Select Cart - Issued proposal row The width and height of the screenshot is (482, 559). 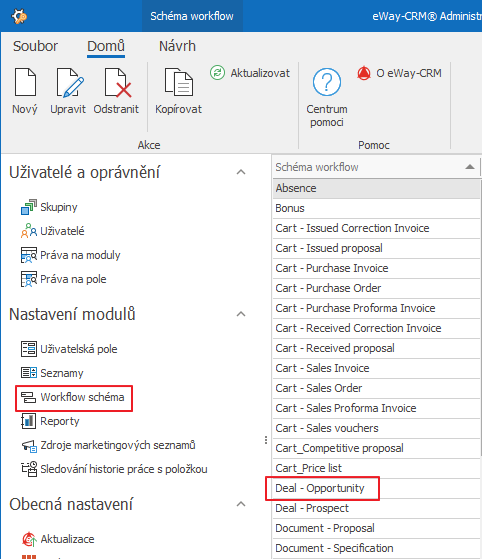point(376,248)
